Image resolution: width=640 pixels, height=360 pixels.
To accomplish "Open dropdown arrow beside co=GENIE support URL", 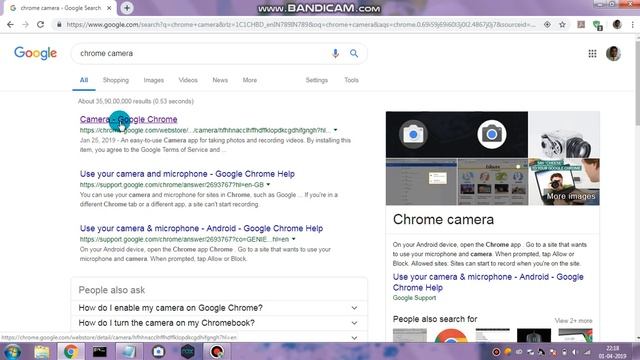I will click(x=293, y=239).
